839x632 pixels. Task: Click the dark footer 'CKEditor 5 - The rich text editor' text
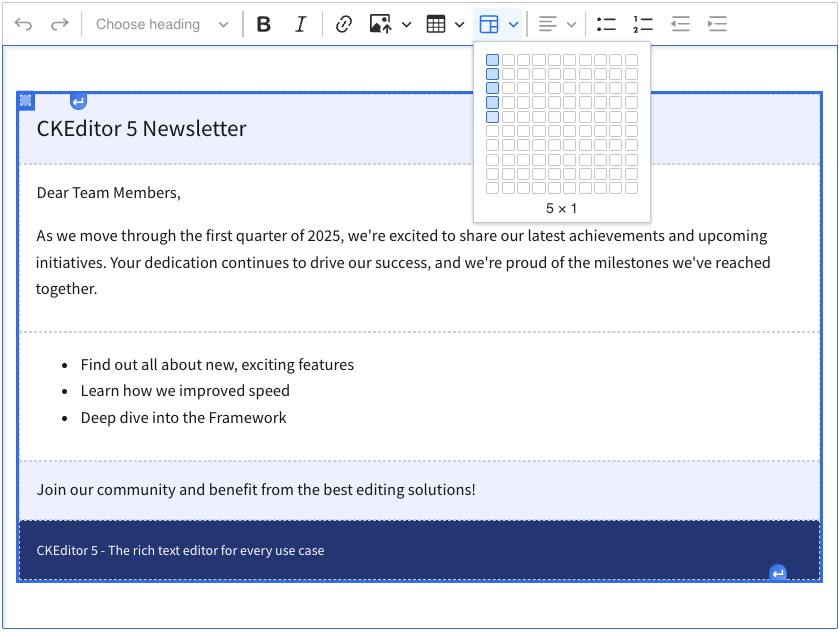[x=180, y=551]
